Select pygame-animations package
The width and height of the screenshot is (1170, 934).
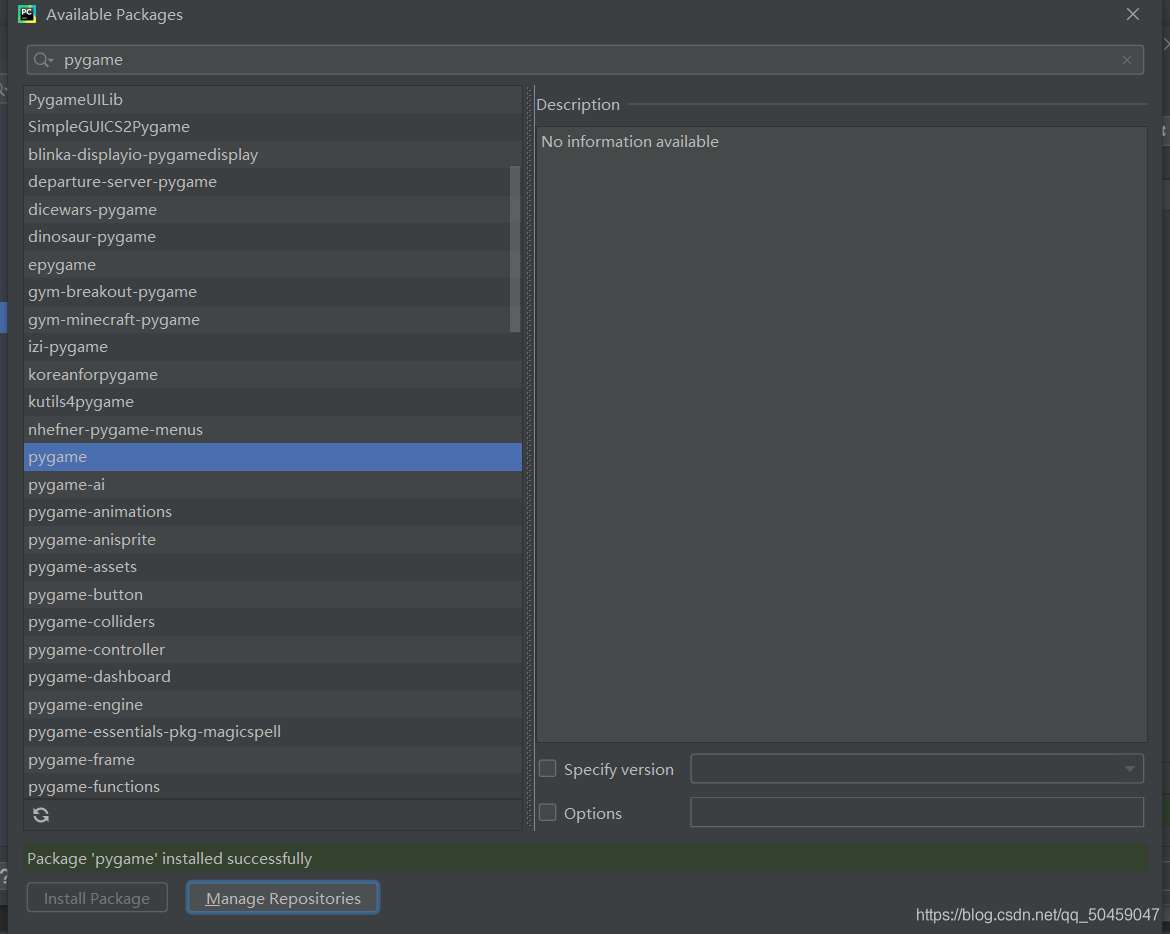coord(273,512)
